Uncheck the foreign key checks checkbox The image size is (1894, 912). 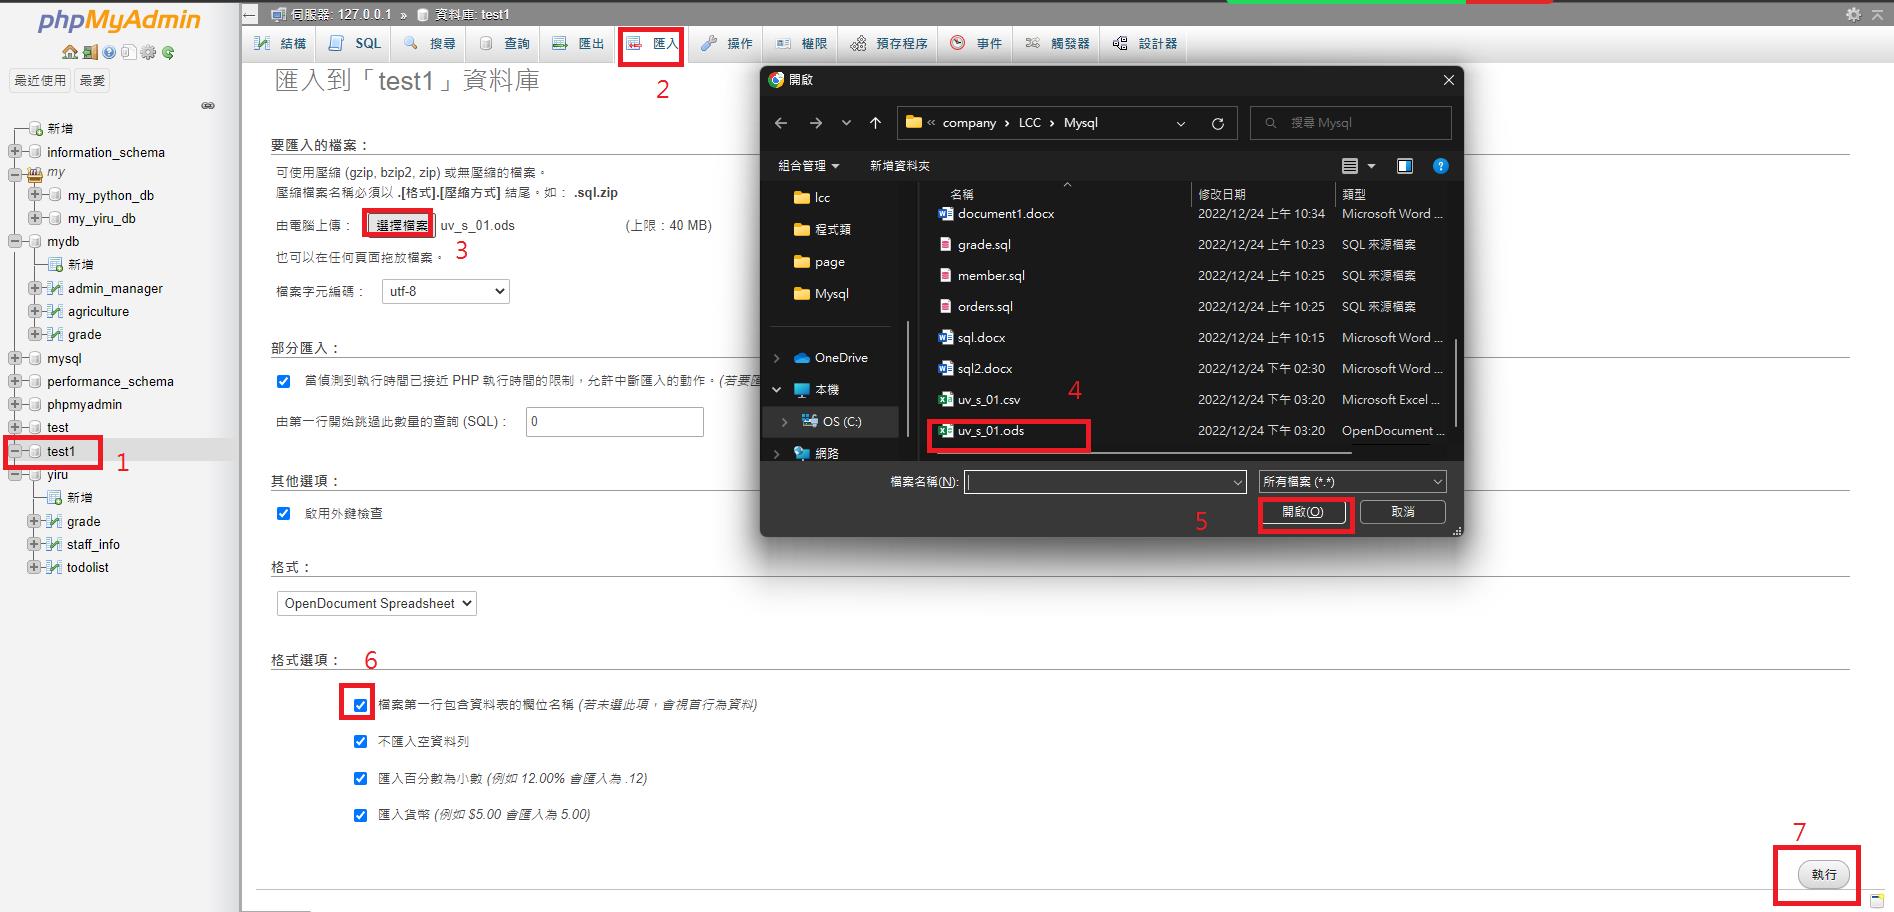(283, 513)
